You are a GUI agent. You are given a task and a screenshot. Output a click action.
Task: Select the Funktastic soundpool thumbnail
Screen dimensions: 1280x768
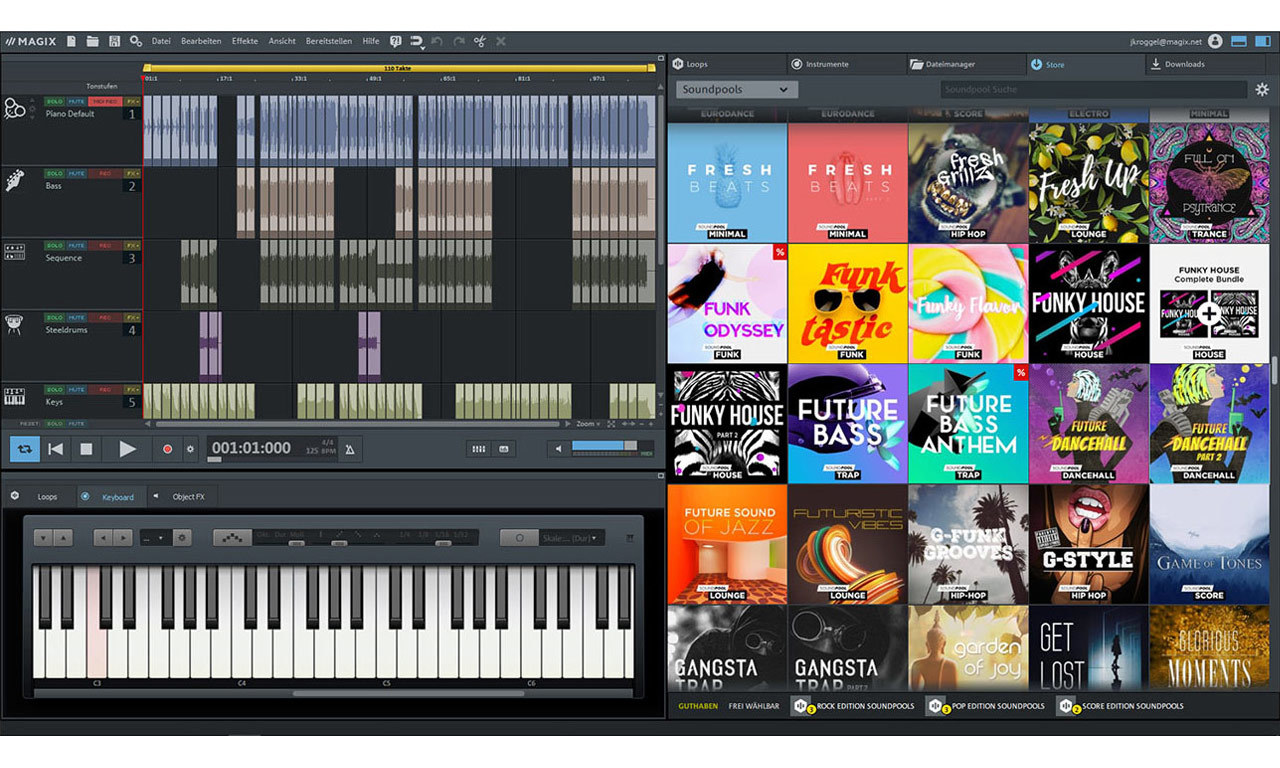tap(848, 303)
